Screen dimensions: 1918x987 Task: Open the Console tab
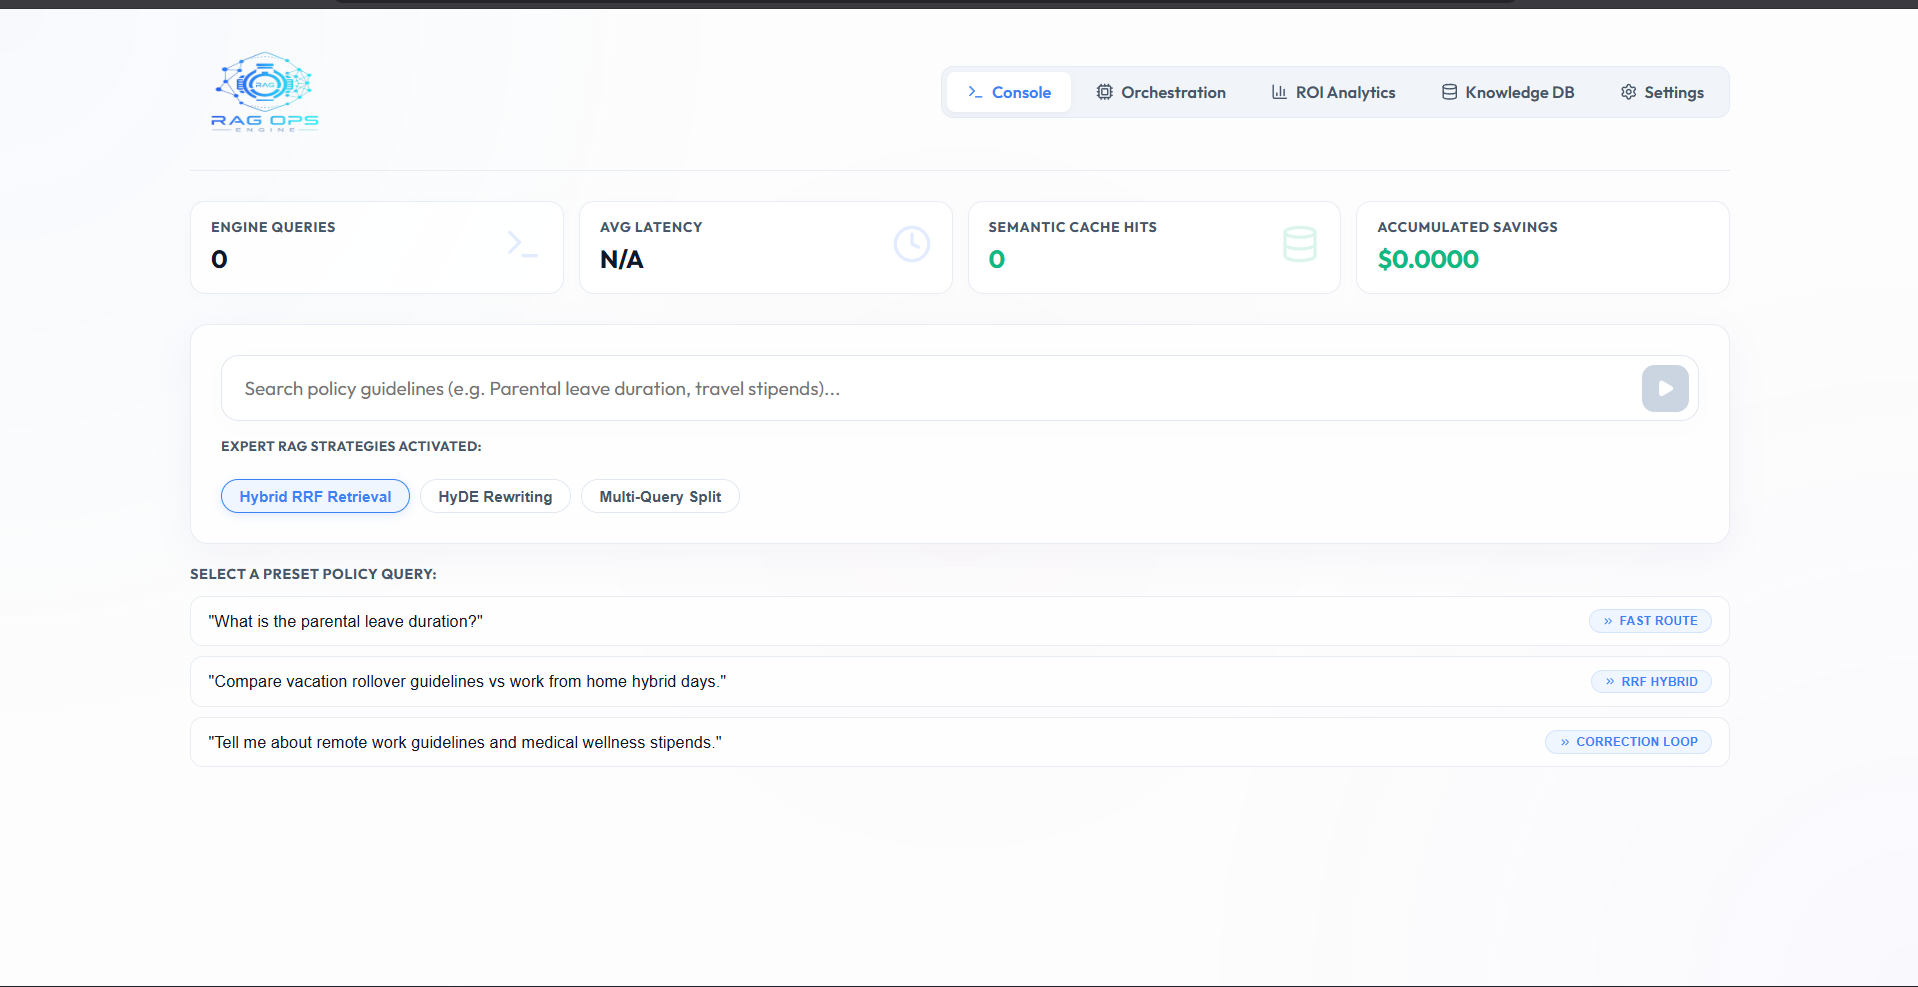click(x=1009, y=92)
